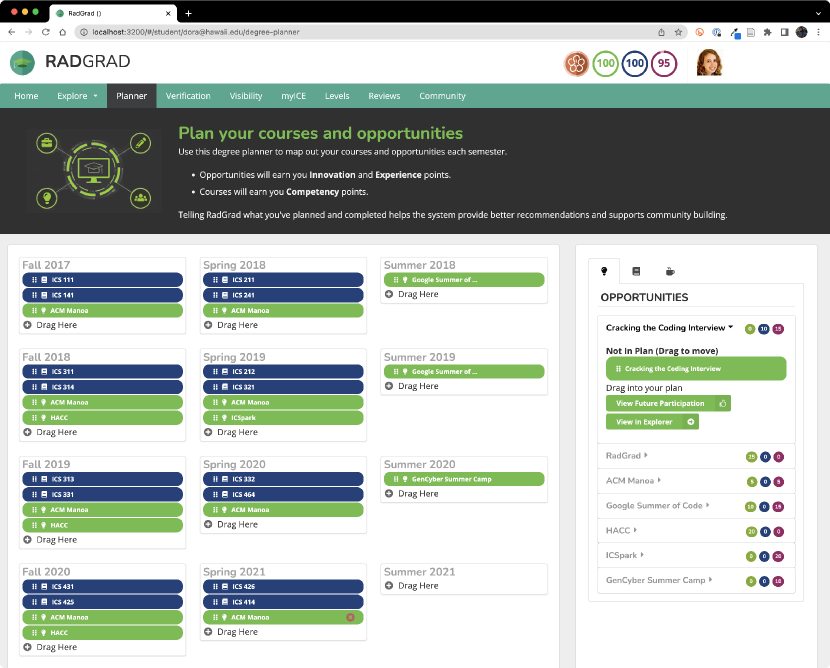Expand the ACM Manoa opportunity item

[633, 481]
